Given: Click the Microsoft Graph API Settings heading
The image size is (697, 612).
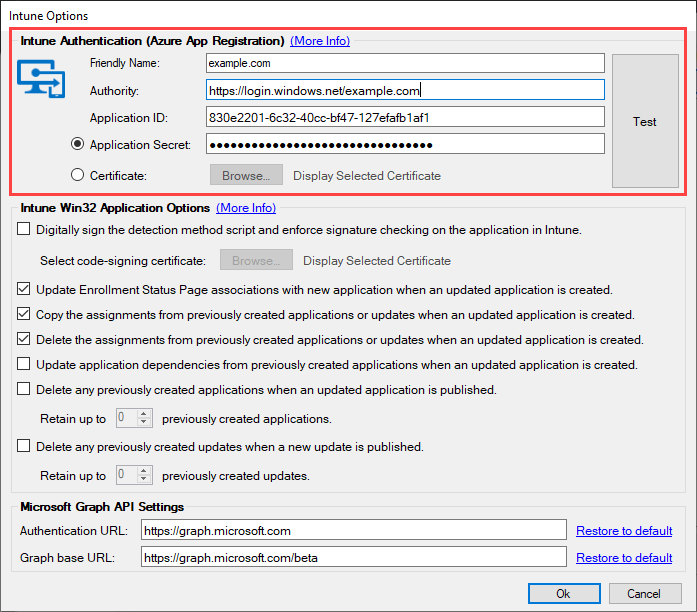Looking at the screenshot, I should click(x=102, y=507).
